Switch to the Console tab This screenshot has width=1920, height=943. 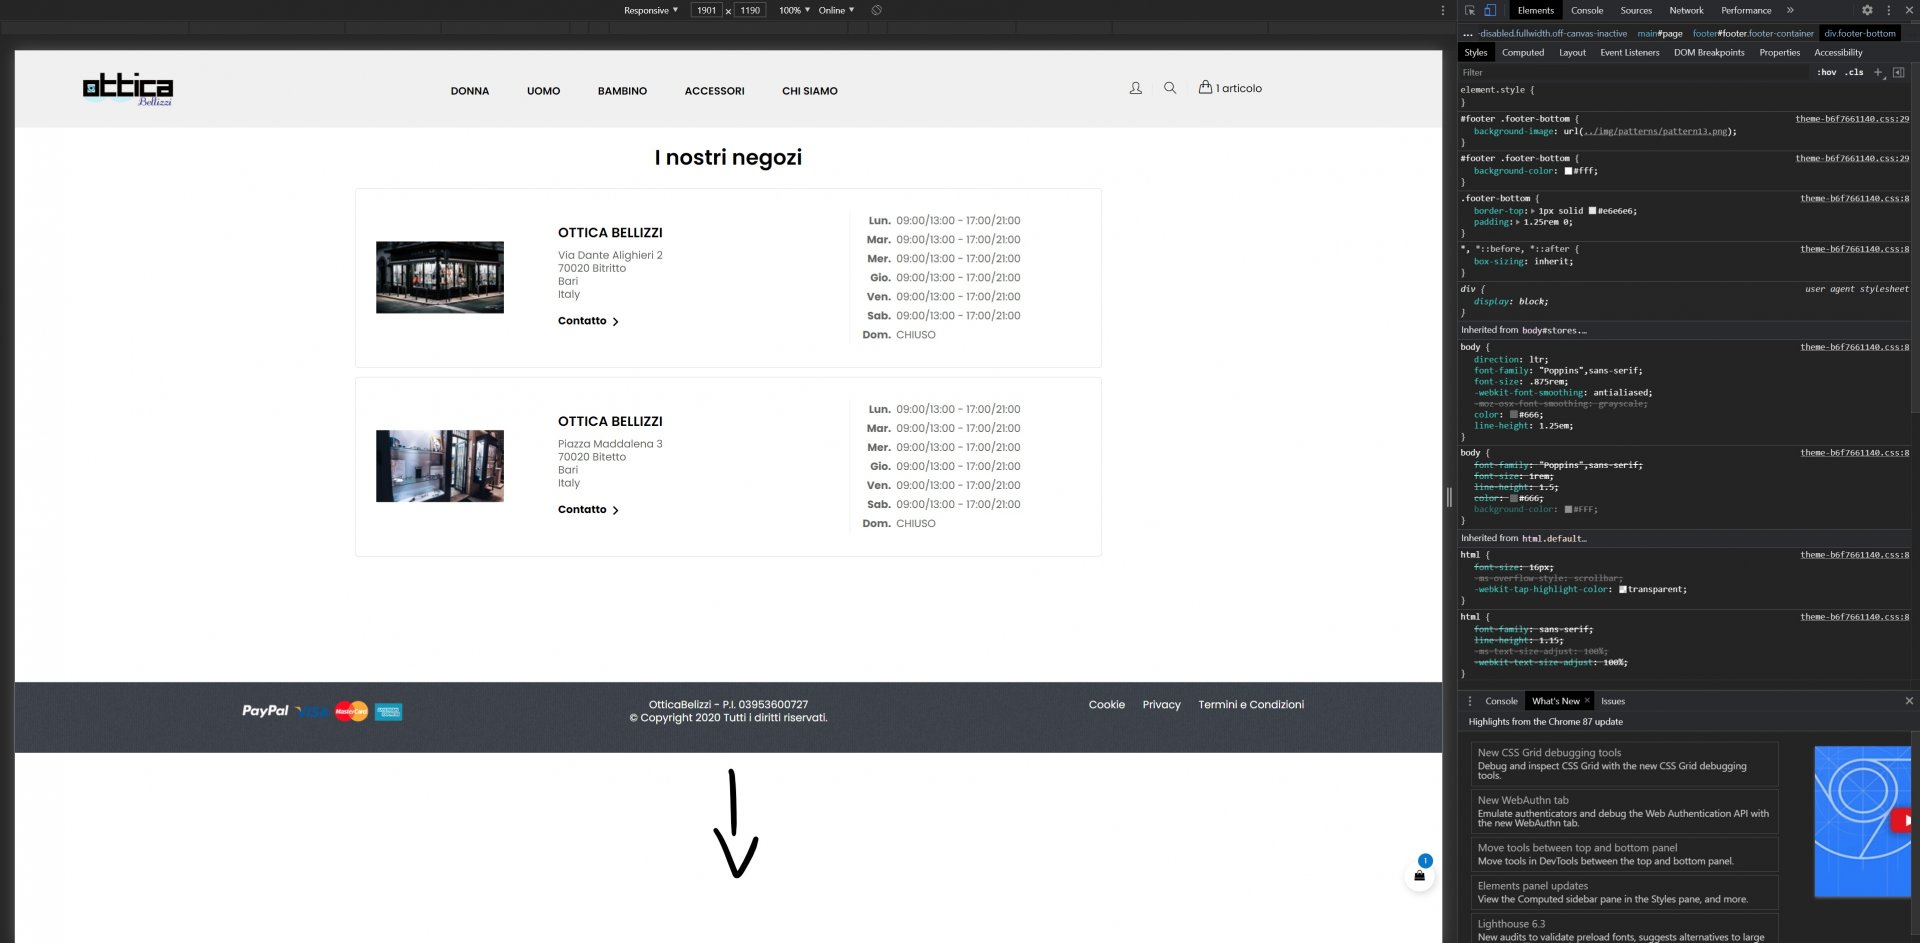coord(1587,10)
